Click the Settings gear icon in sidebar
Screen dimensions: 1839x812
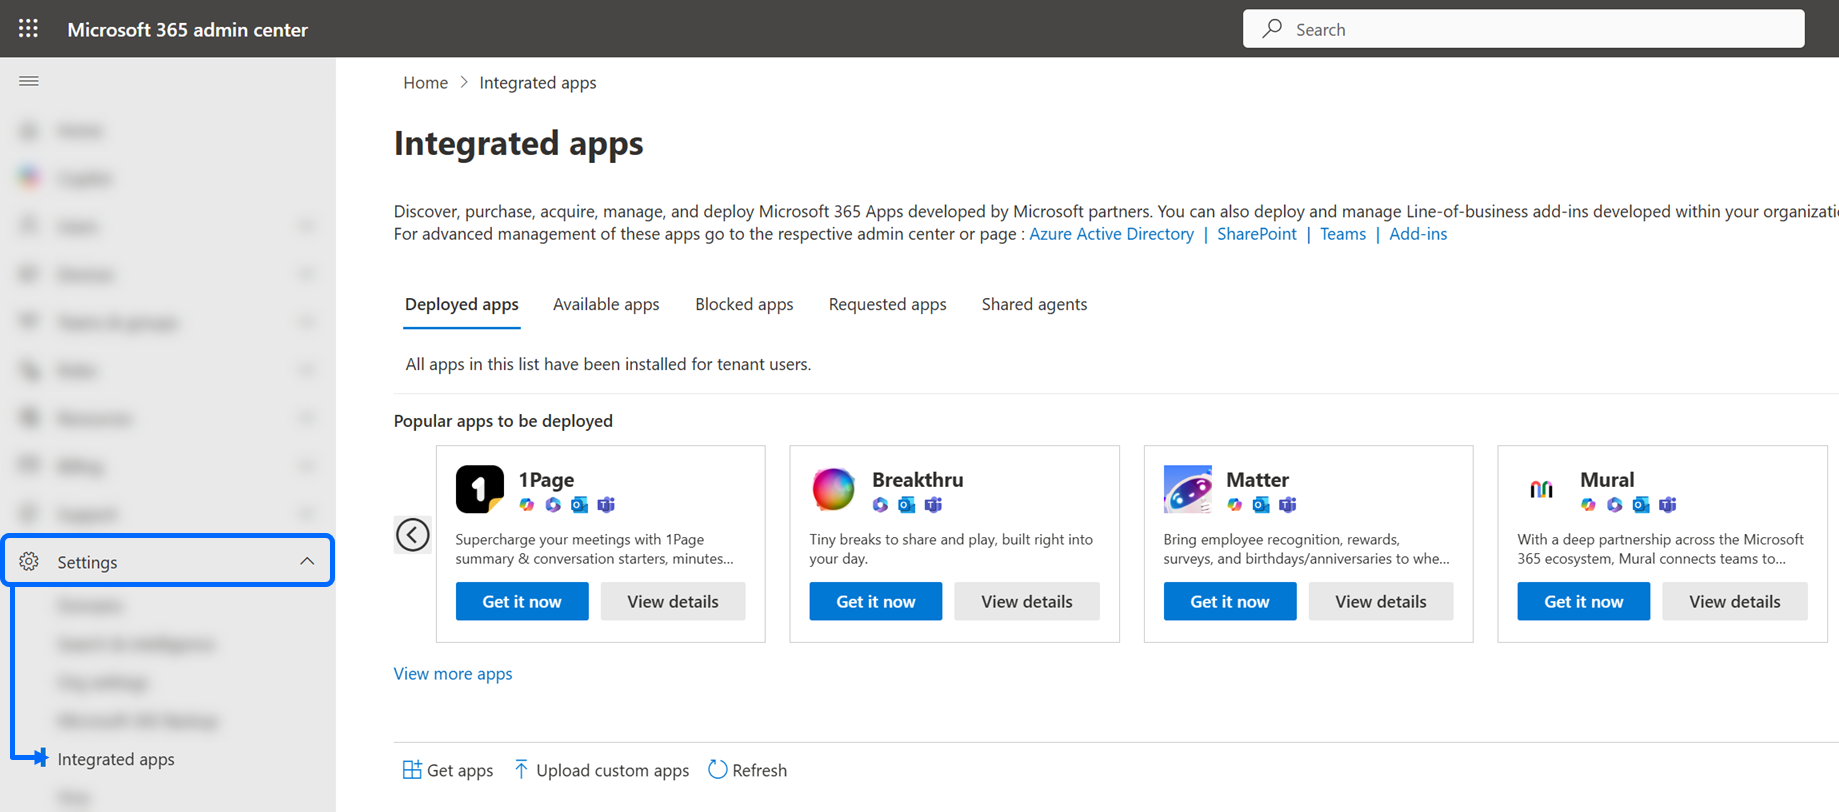[29, 562]
